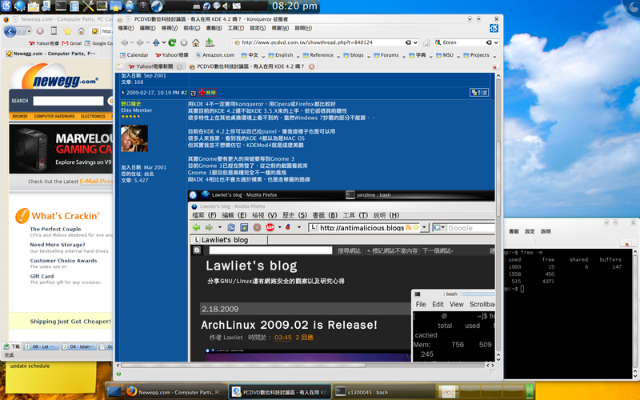Click the volume speaker icon in the system tray

point(226,6)
